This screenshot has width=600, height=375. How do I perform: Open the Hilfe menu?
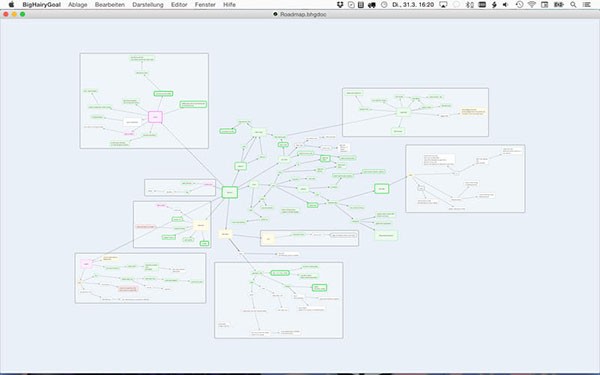point(229,5)
